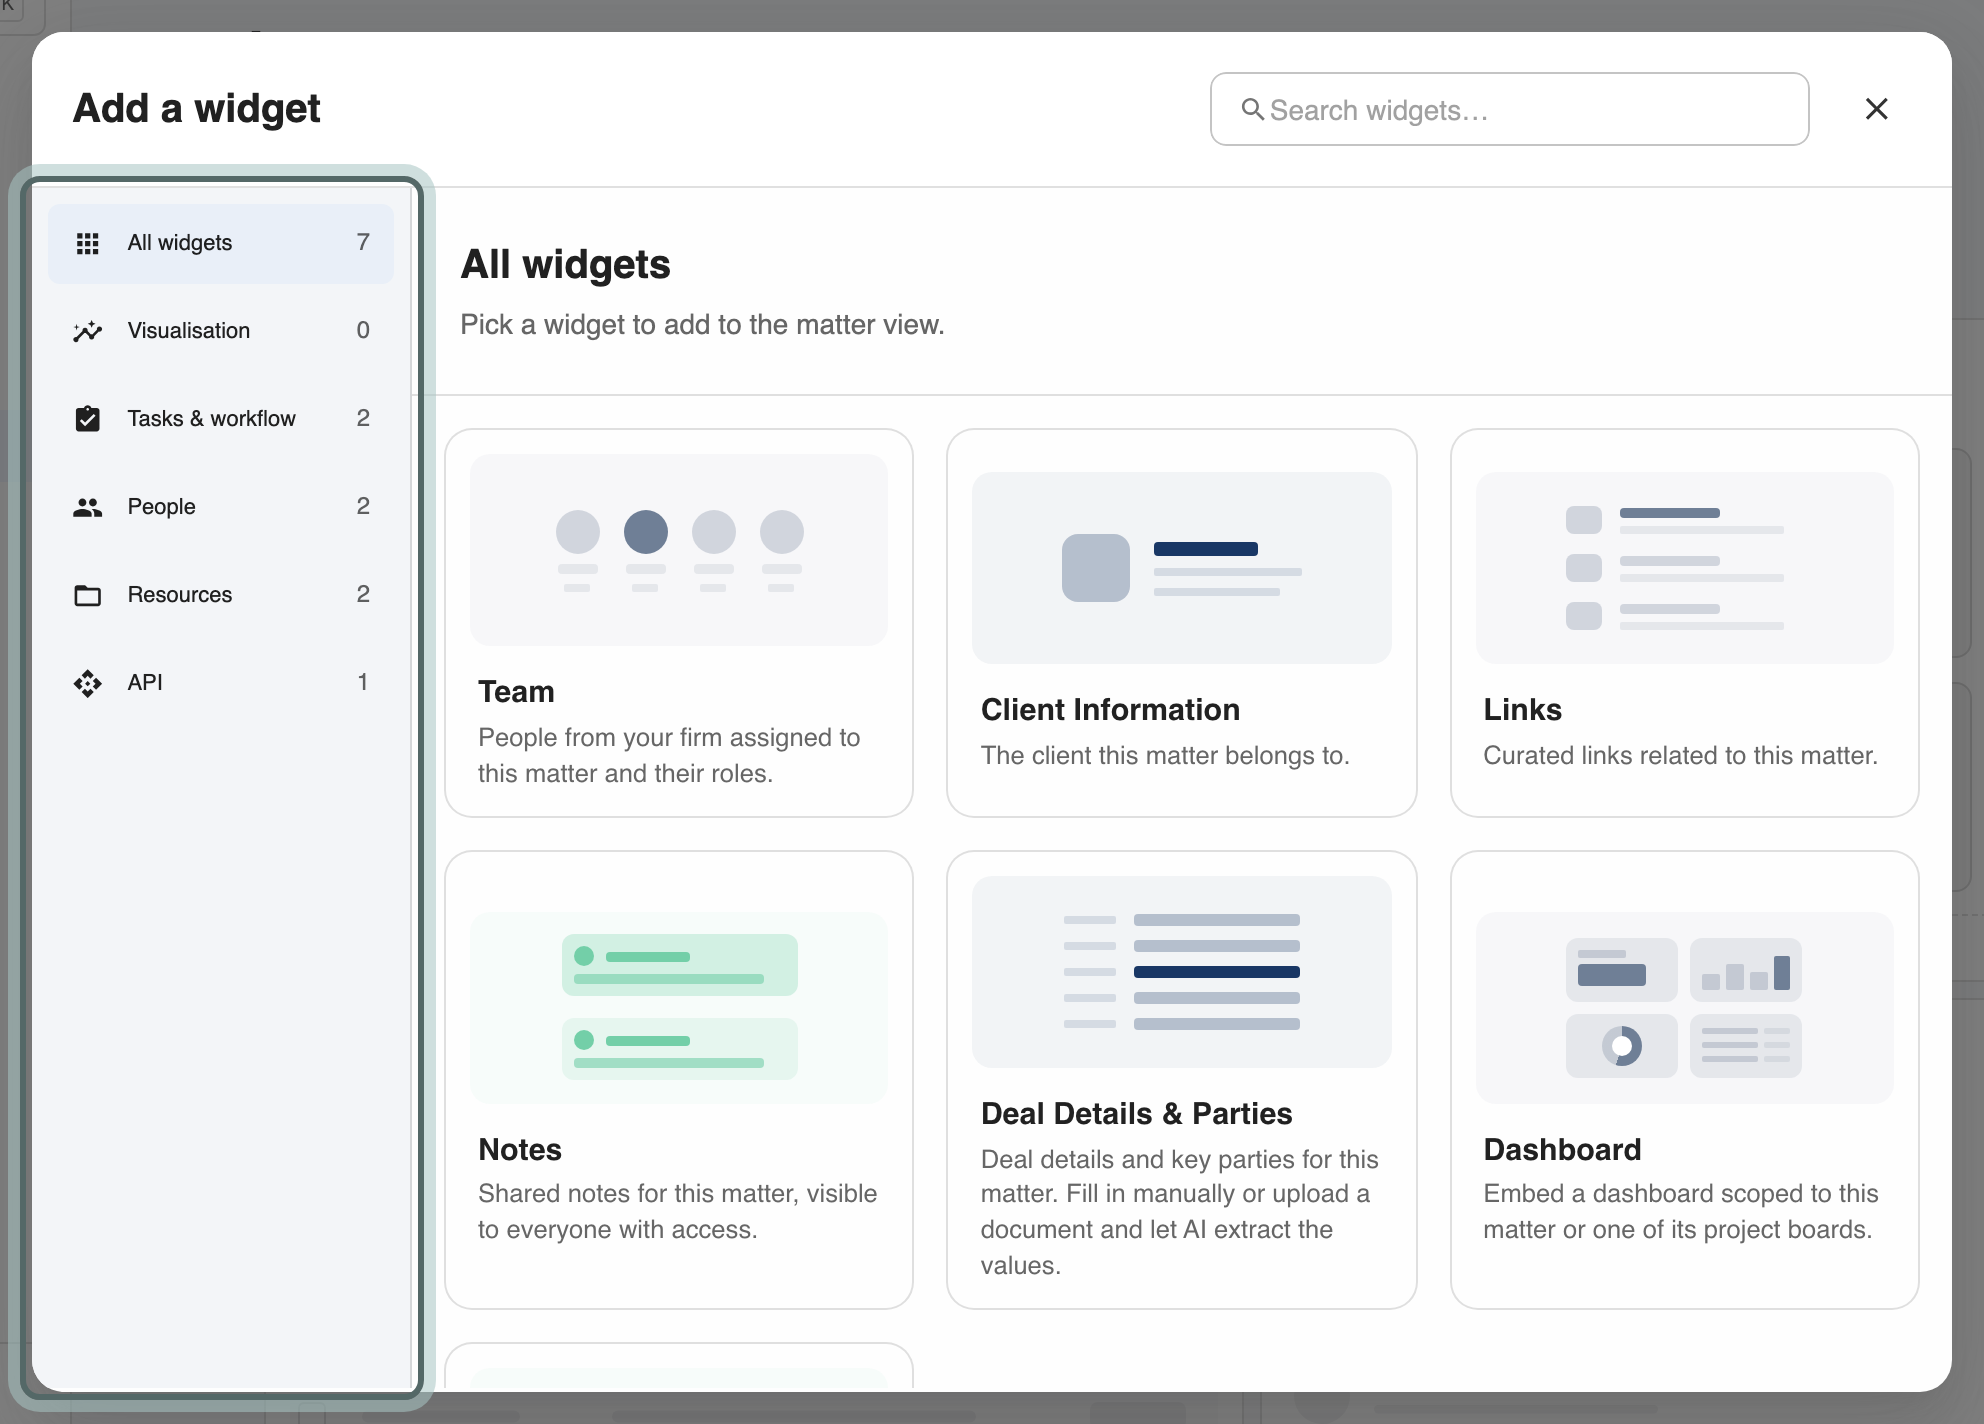
Task: Click the Links preview illustration
Action: pyautogui.click(x=1685, y=568)
